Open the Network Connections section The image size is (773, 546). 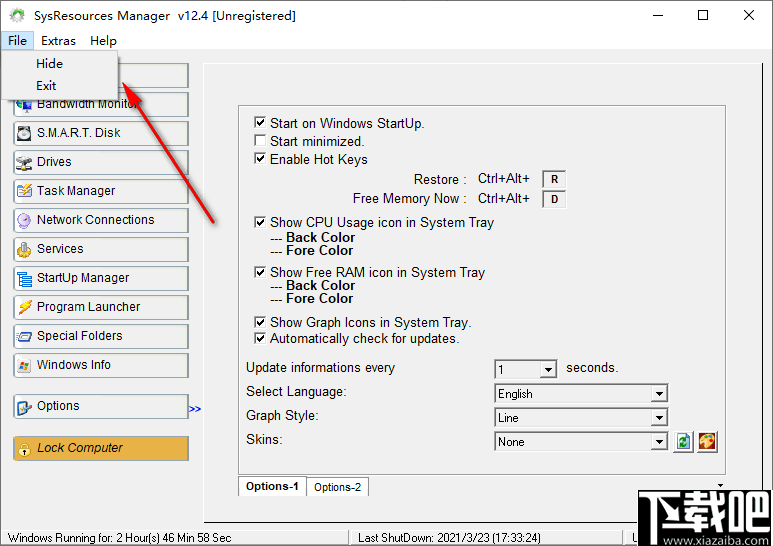pos(101,220)
